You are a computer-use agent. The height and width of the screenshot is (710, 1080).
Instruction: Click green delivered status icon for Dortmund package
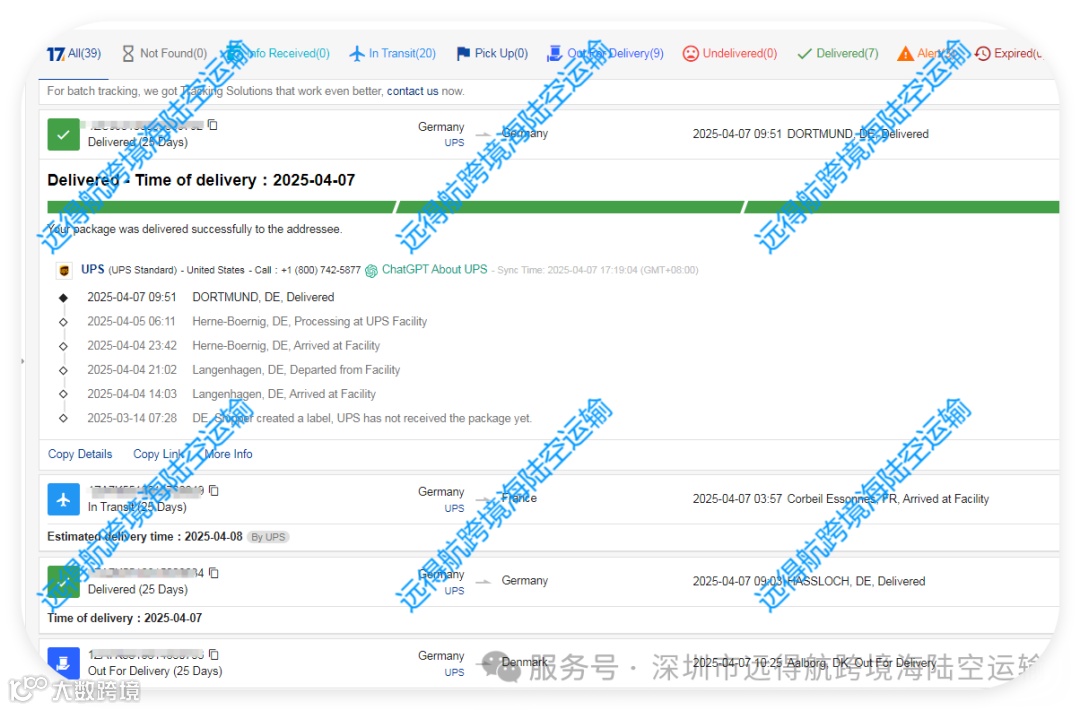pyautogui.click(x=63, y=135)
